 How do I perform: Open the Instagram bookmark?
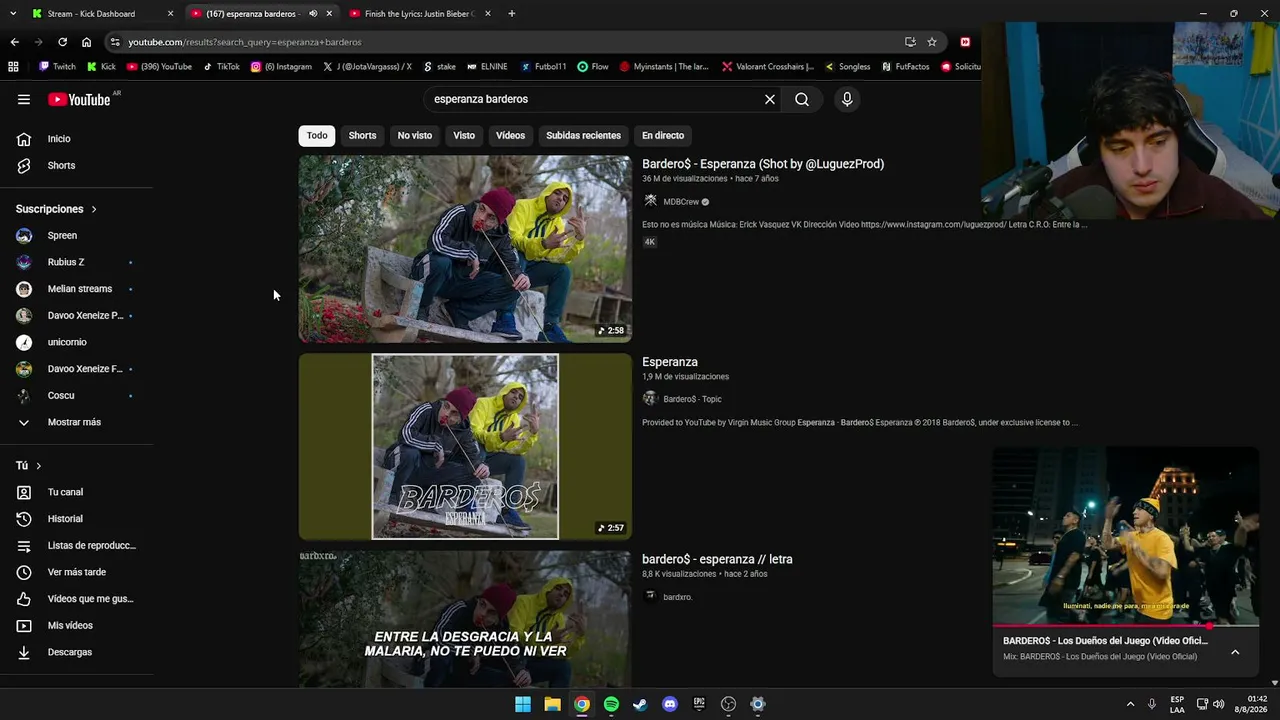pos(281,67)
